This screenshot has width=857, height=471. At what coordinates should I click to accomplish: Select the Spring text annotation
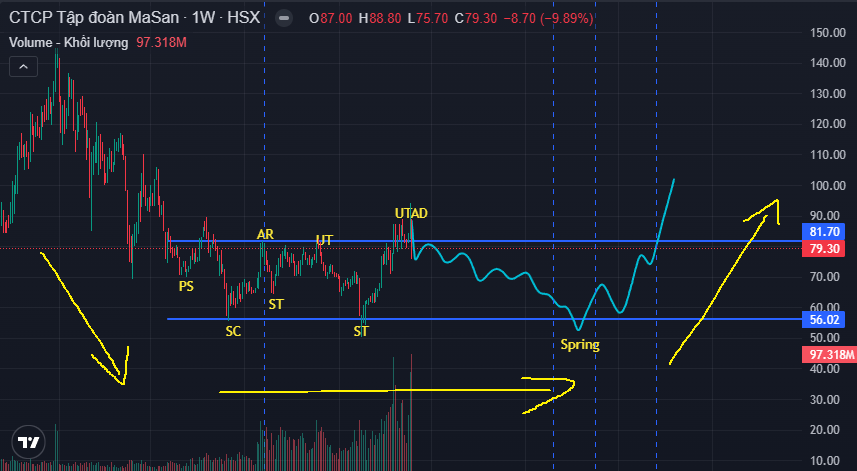click(580, 345)
